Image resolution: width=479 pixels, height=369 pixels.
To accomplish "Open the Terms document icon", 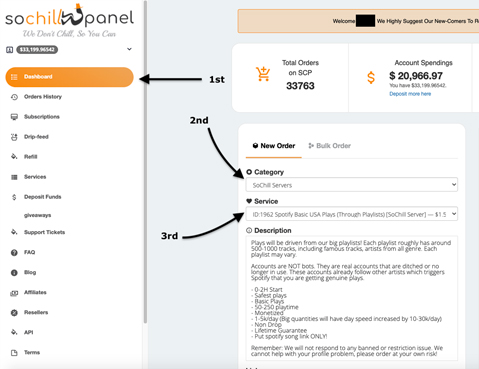I will point(14,353).
